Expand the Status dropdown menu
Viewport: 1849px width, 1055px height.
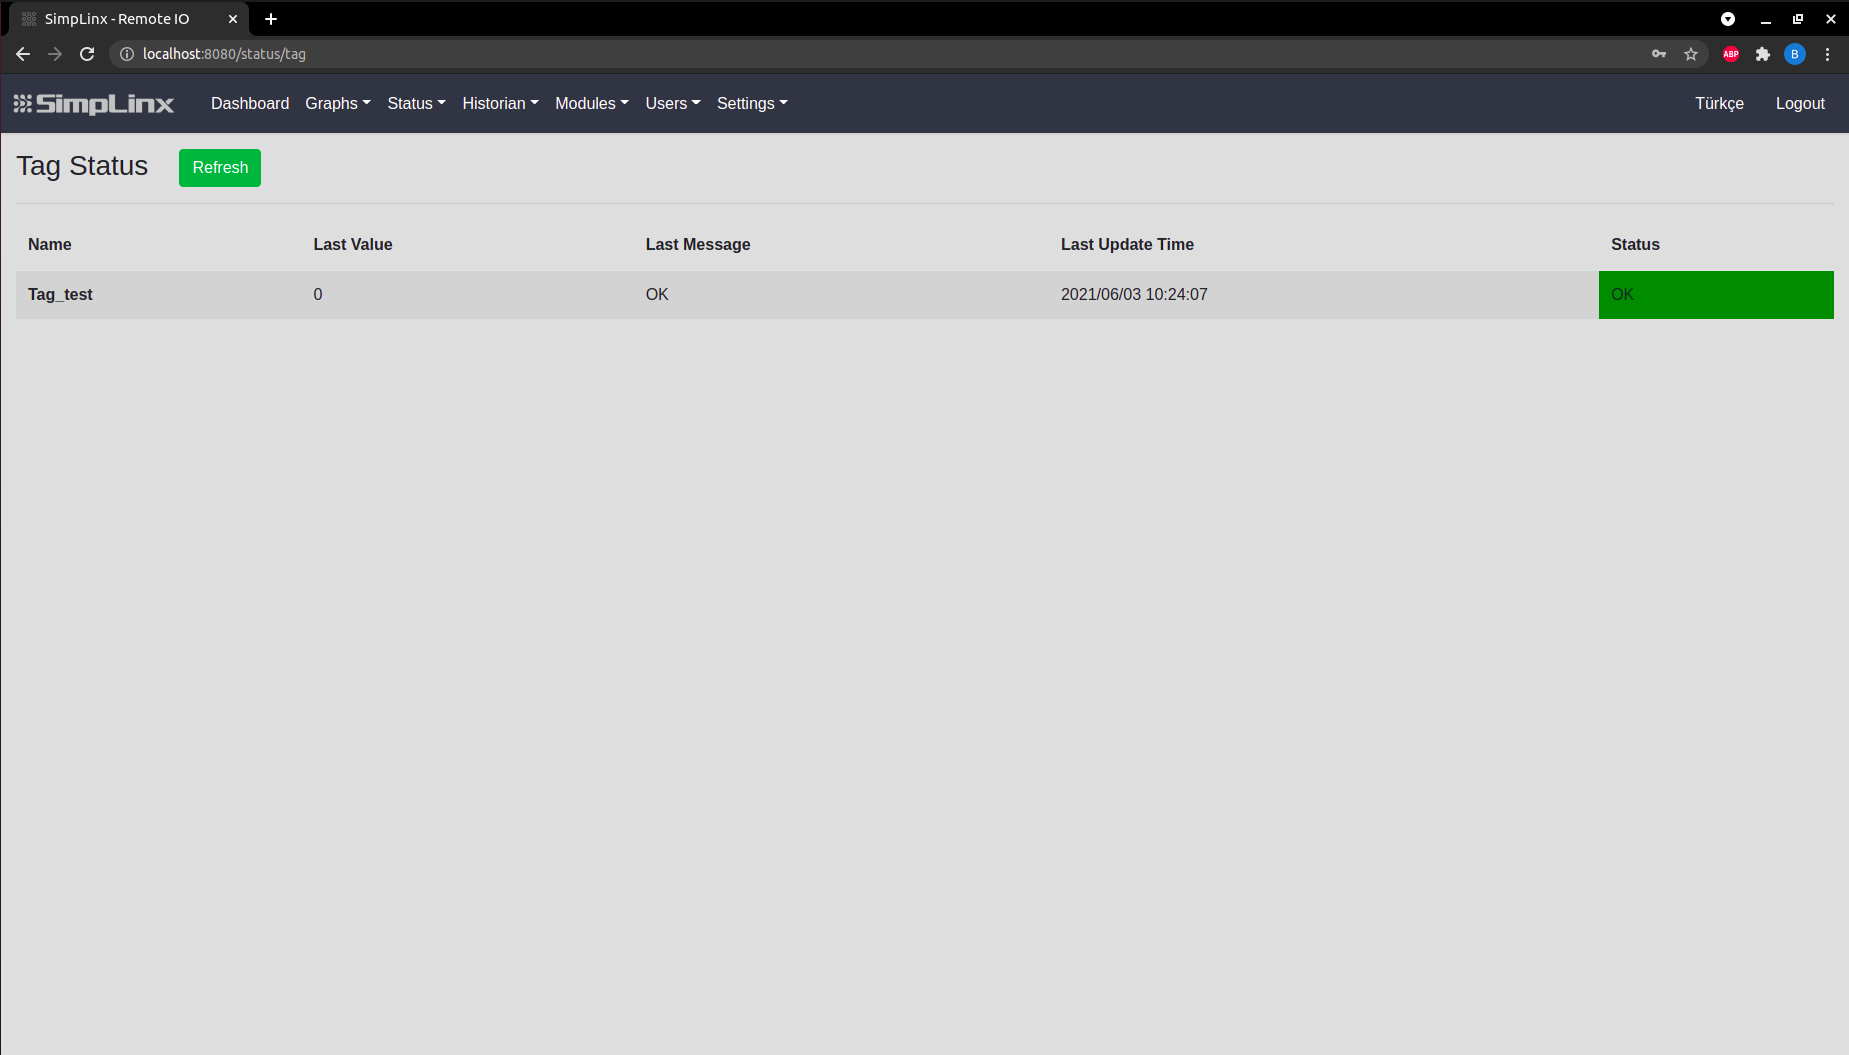point(417,103)
